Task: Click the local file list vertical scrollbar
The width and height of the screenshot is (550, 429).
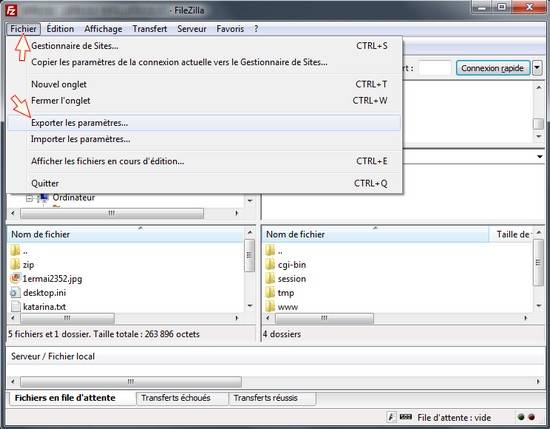Action: click(250, 269)
